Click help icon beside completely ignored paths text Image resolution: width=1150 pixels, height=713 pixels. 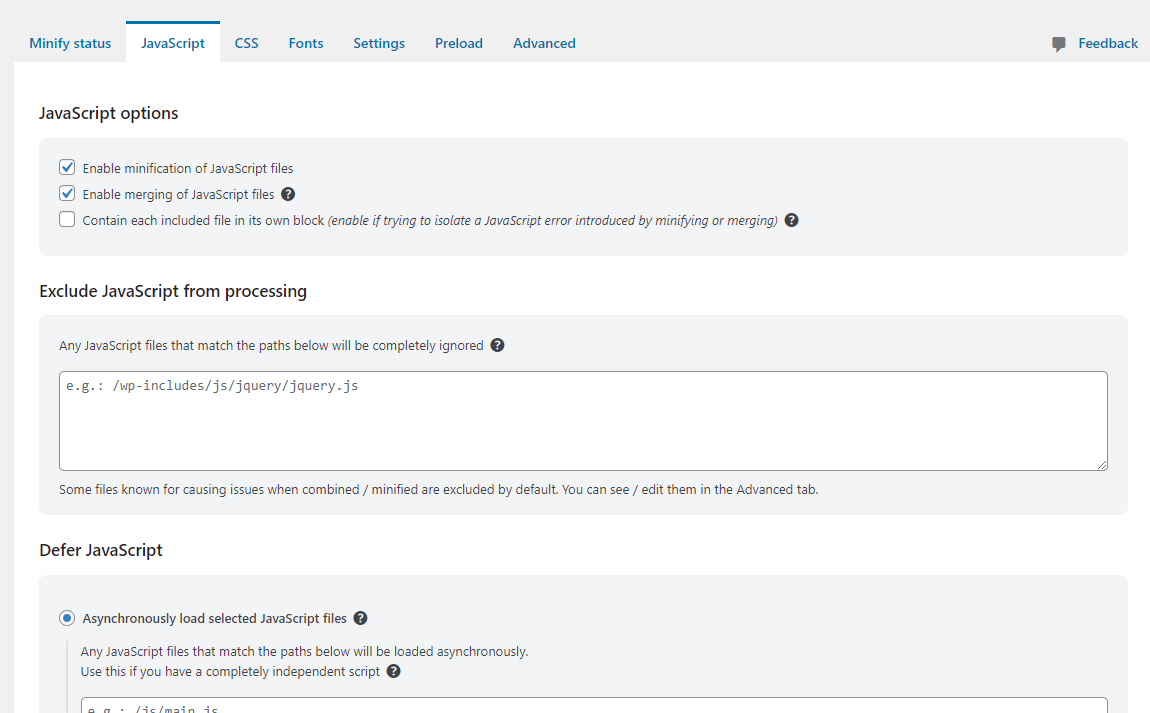pos(497,345)
